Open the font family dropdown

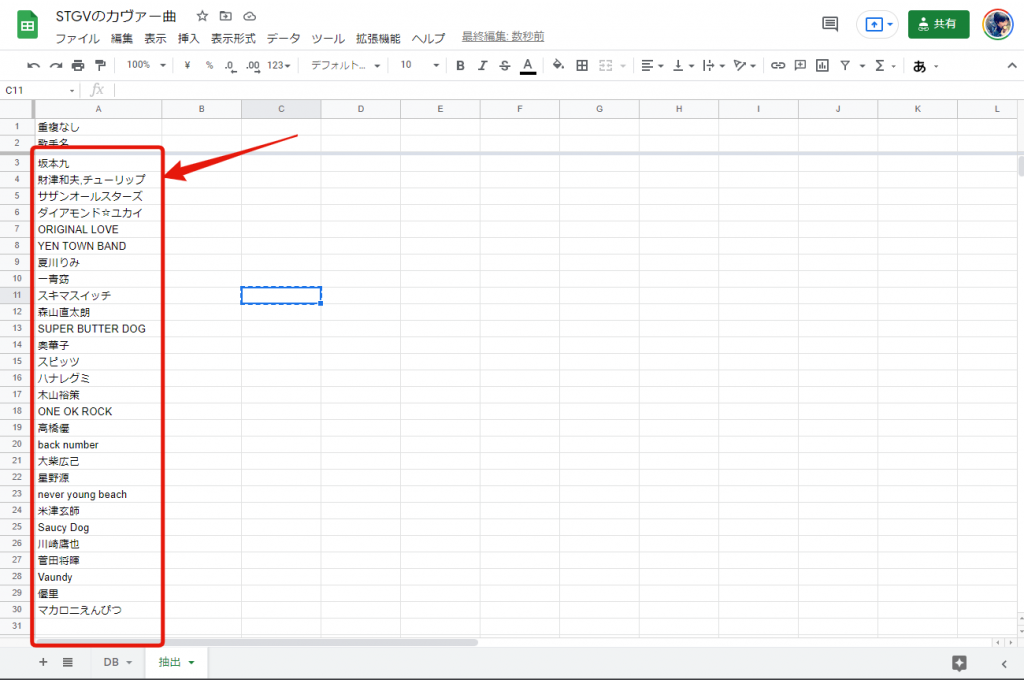tap(345, 65)
